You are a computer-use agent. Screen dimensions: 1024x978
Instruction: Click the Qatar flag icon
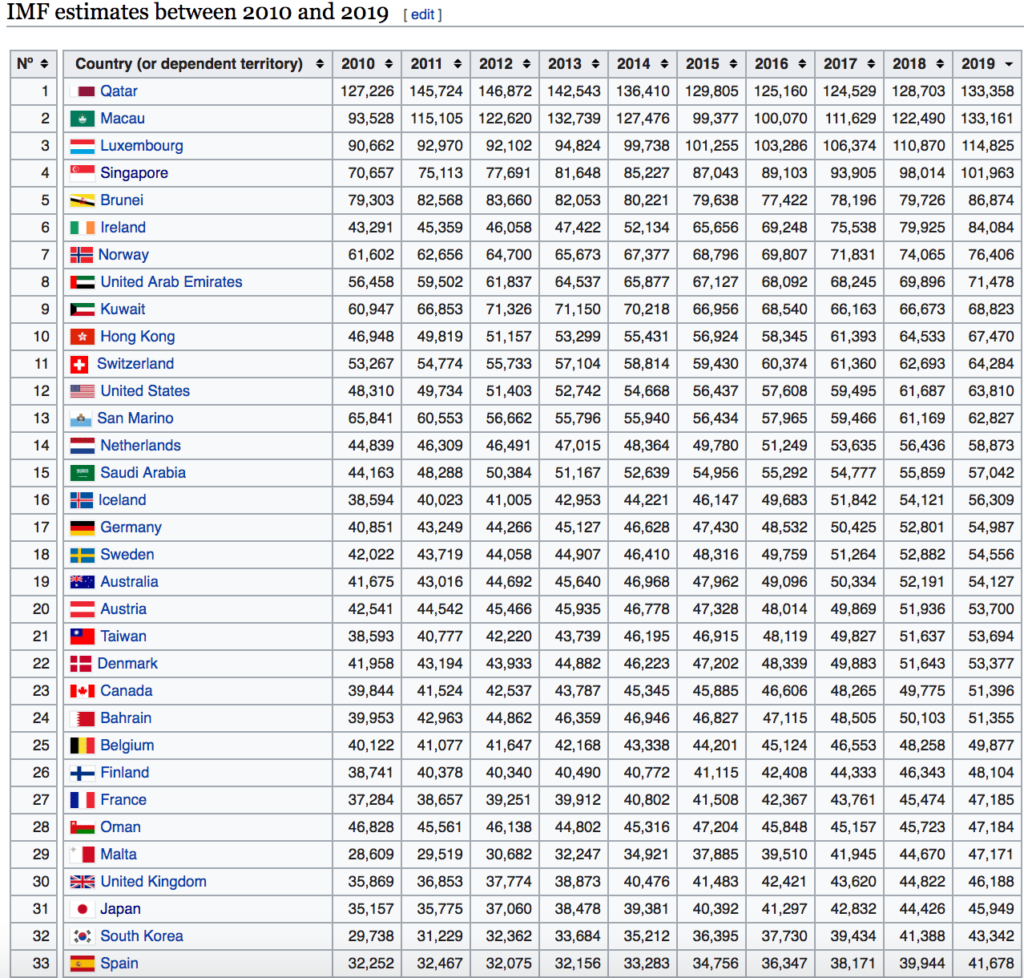click(81, 91)
